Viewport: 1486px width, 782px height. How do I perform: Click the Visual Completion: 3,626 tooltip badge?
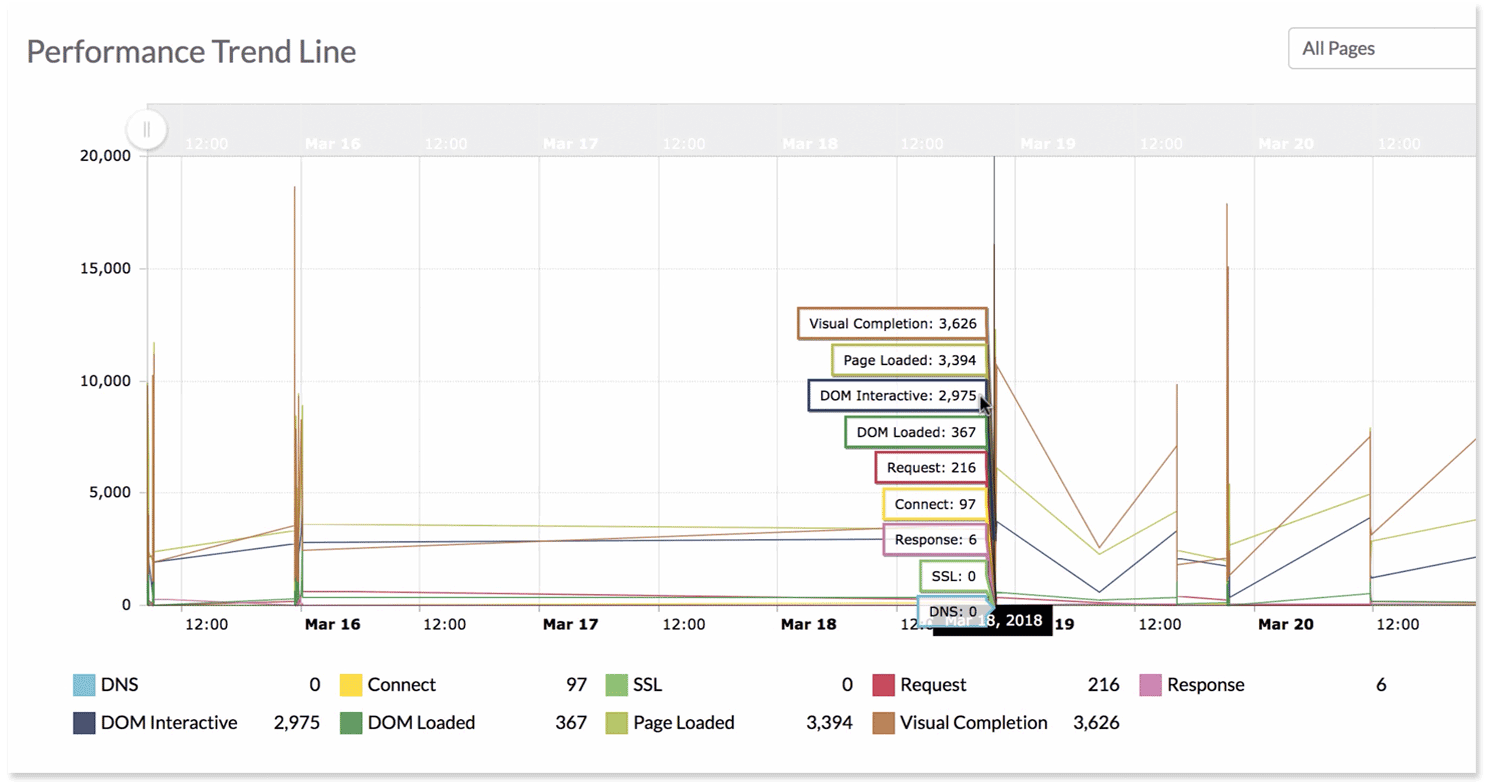tap(892, 323)
